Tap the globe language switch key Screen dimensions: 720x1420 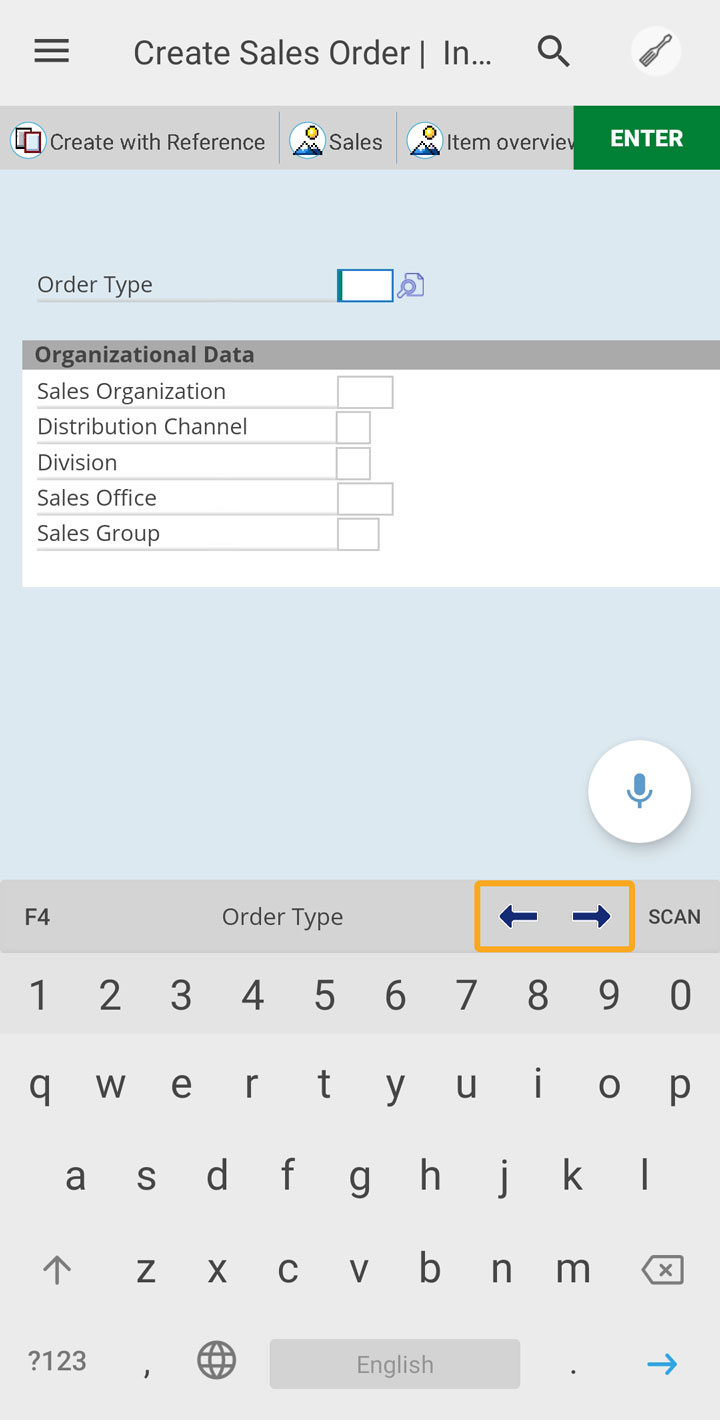217,1361
